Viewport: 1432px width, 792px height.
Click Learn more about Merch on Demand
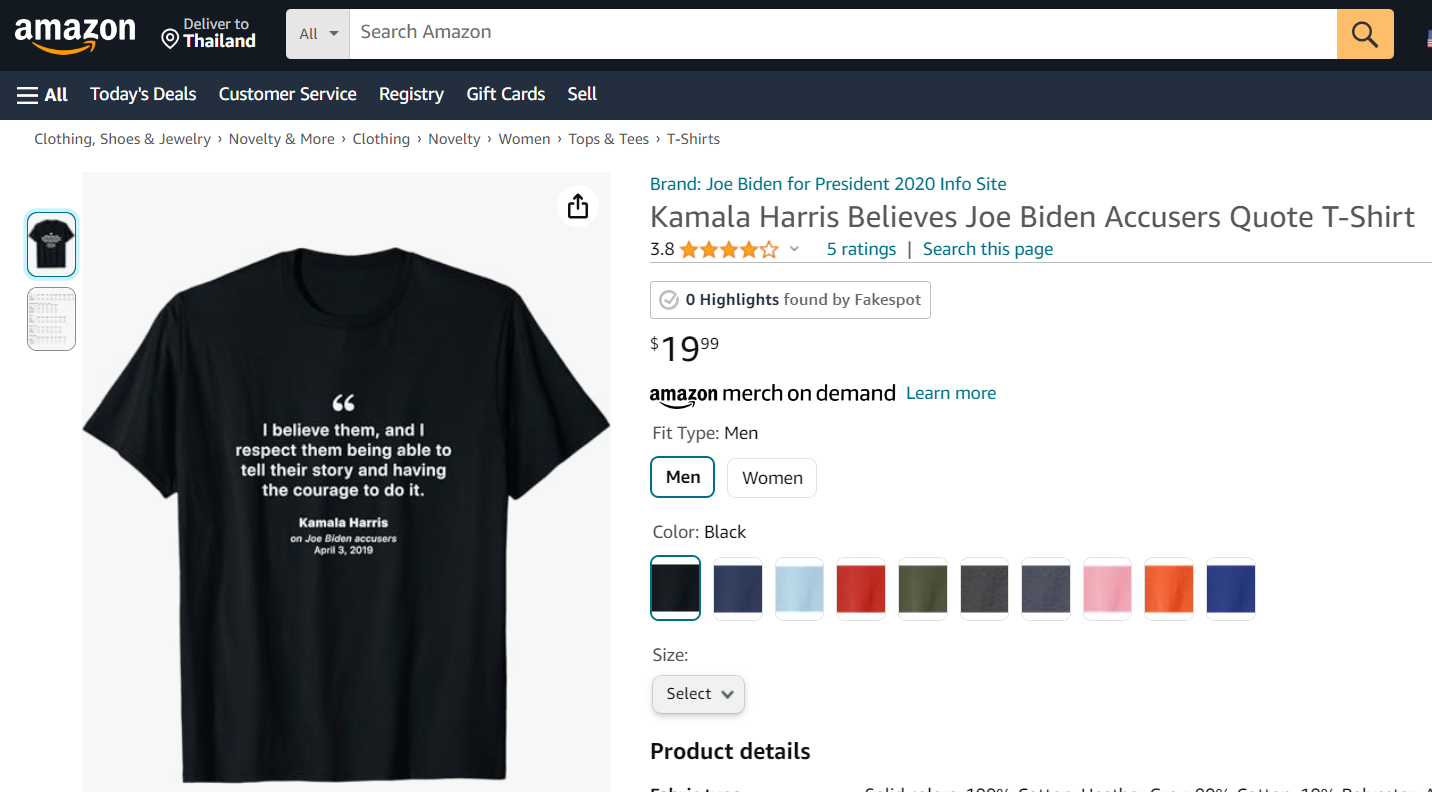(950, 393)
